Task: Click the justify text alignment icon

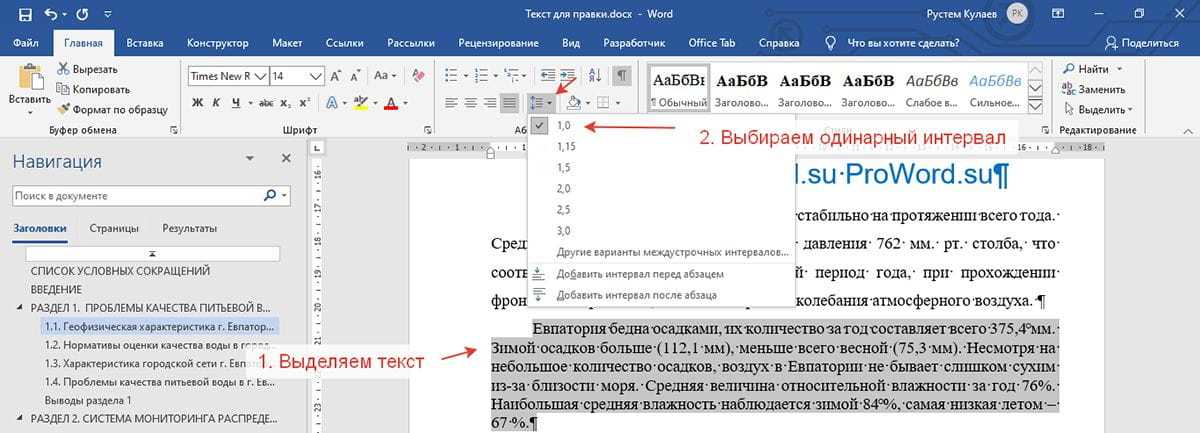Action: (x=510, y=103)
